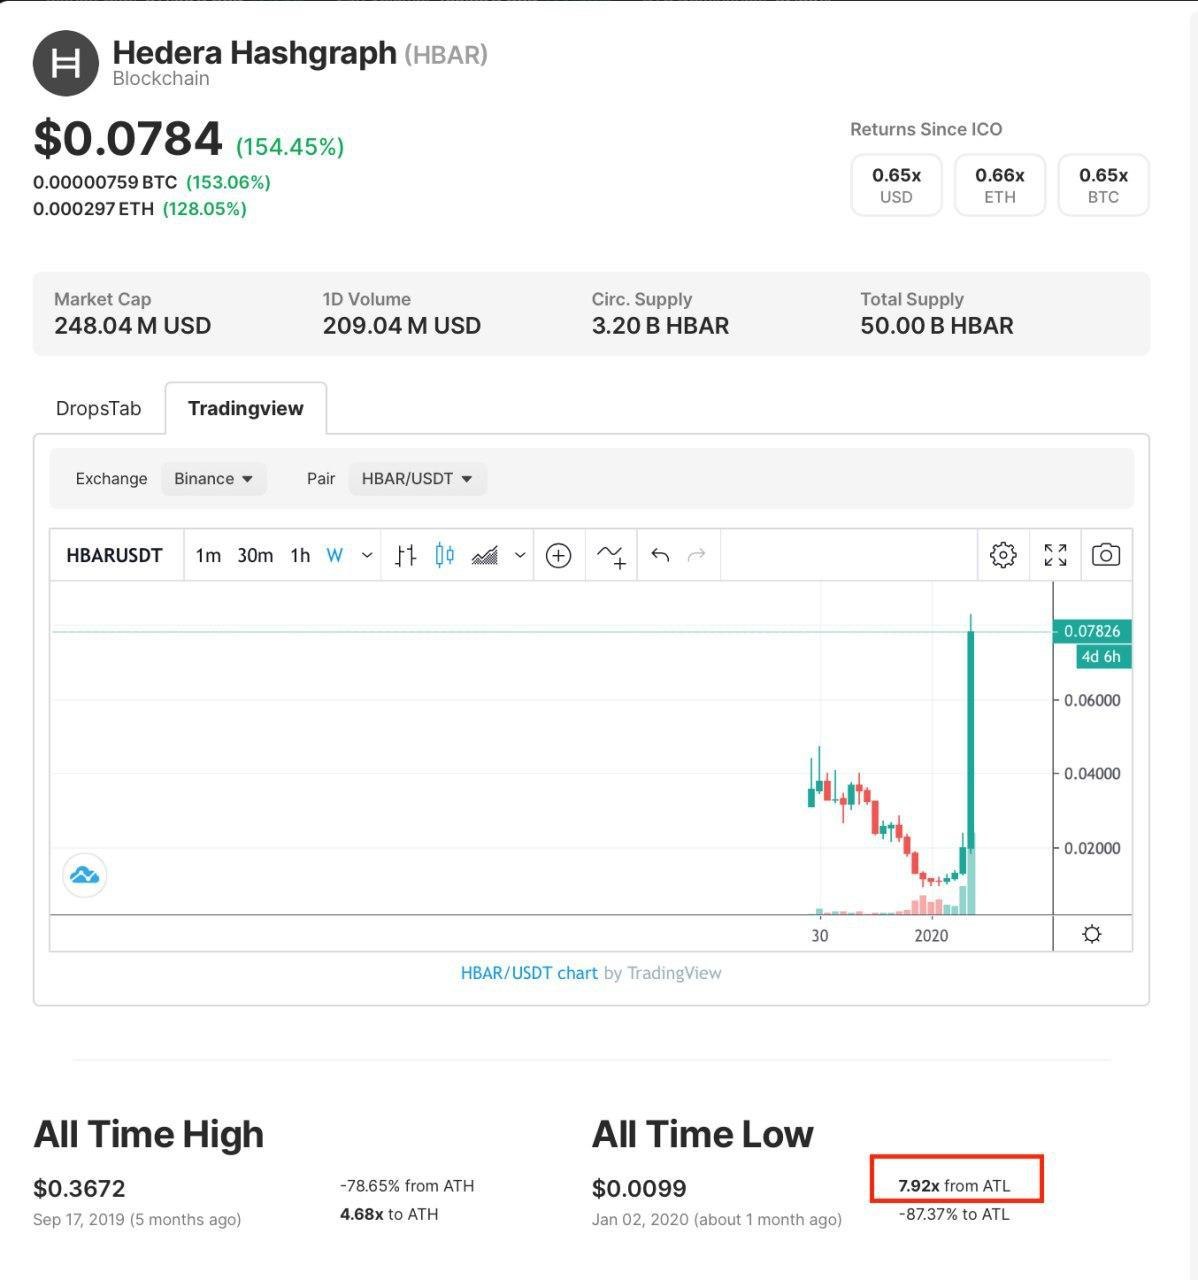Click the (154.45%) price change text
The width and height of the screenshot is (1198, 1280).
(290, 147)
